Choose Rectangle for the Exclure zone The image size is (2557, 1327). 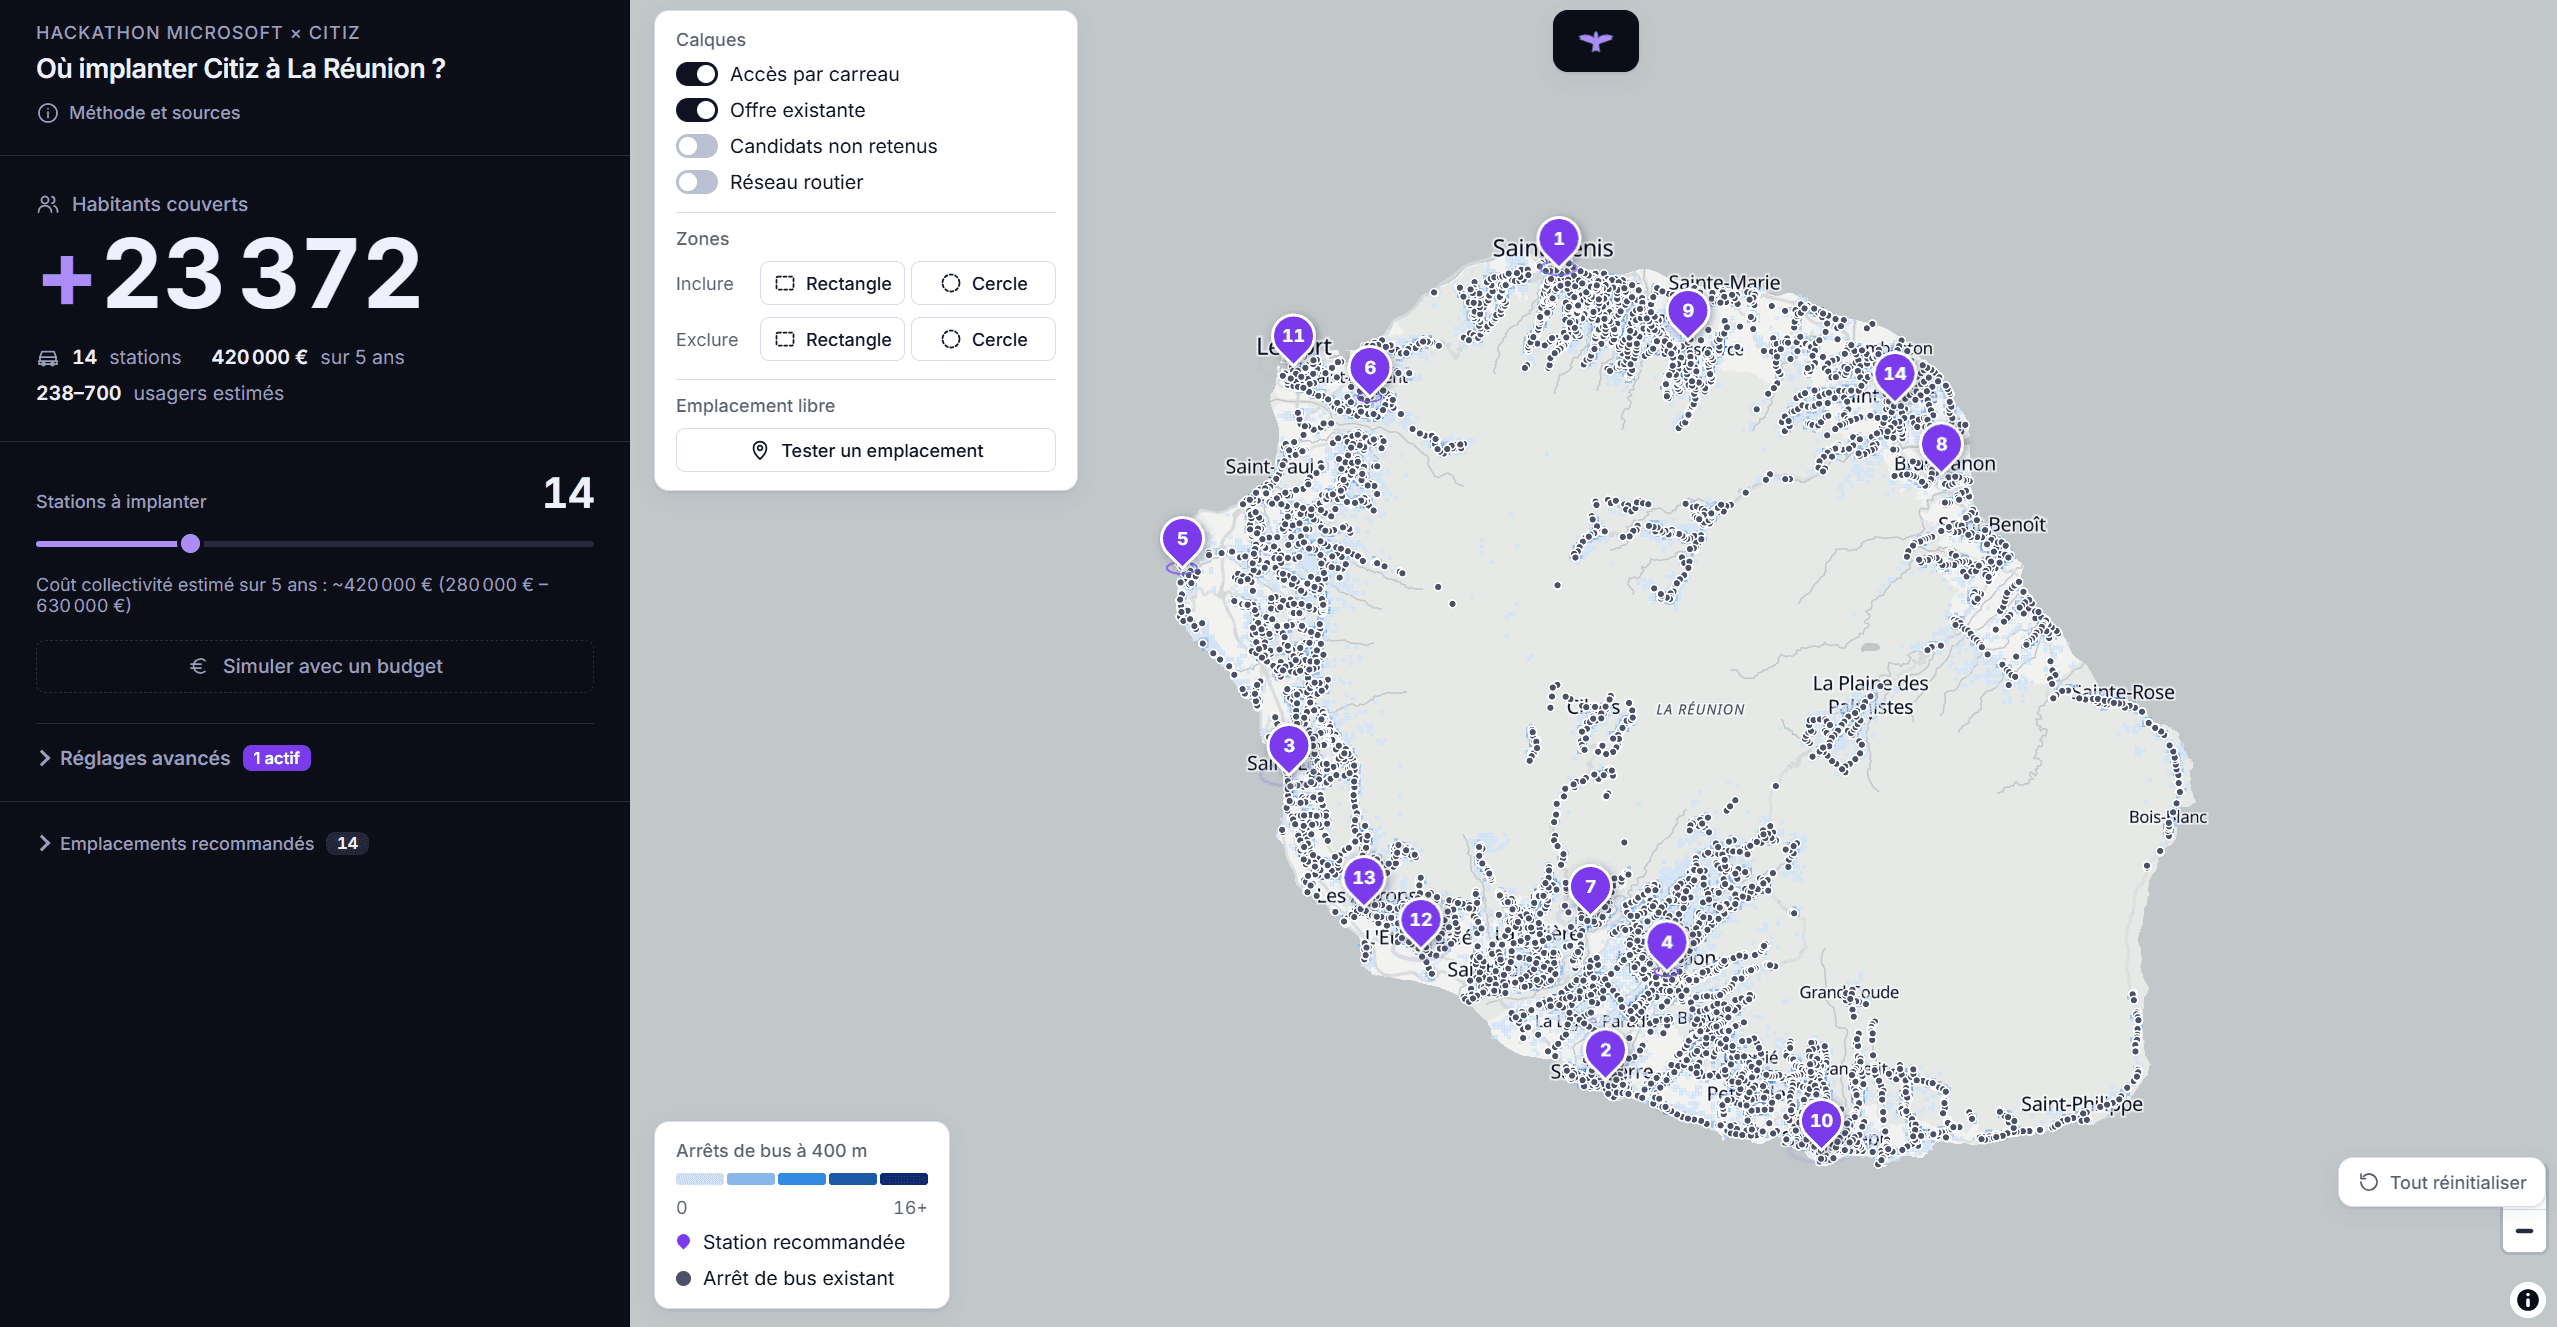click(x=832, y=339)
